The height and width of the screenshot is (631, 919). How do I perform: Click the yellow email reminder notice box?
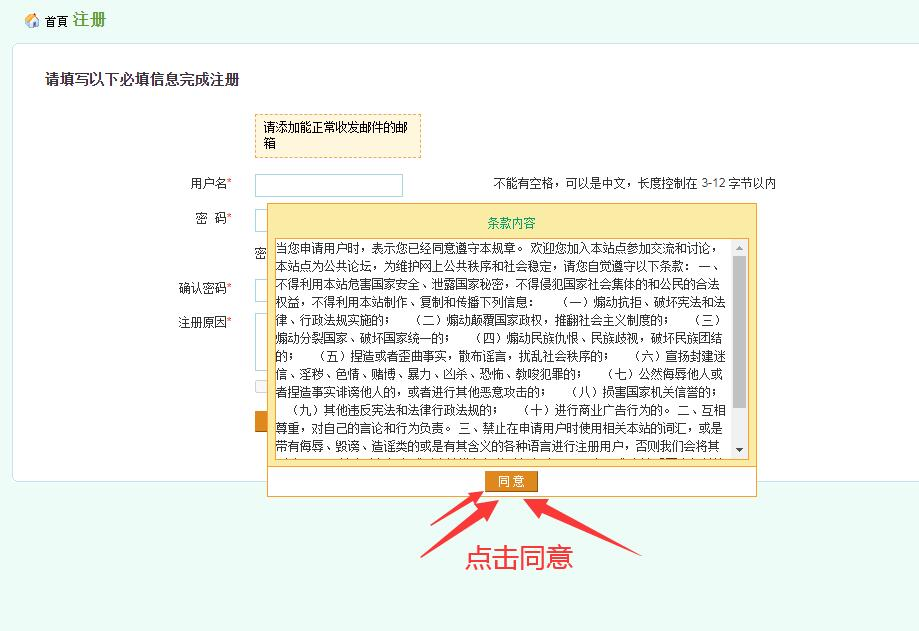pyautogui.click(x=337, y=135)
